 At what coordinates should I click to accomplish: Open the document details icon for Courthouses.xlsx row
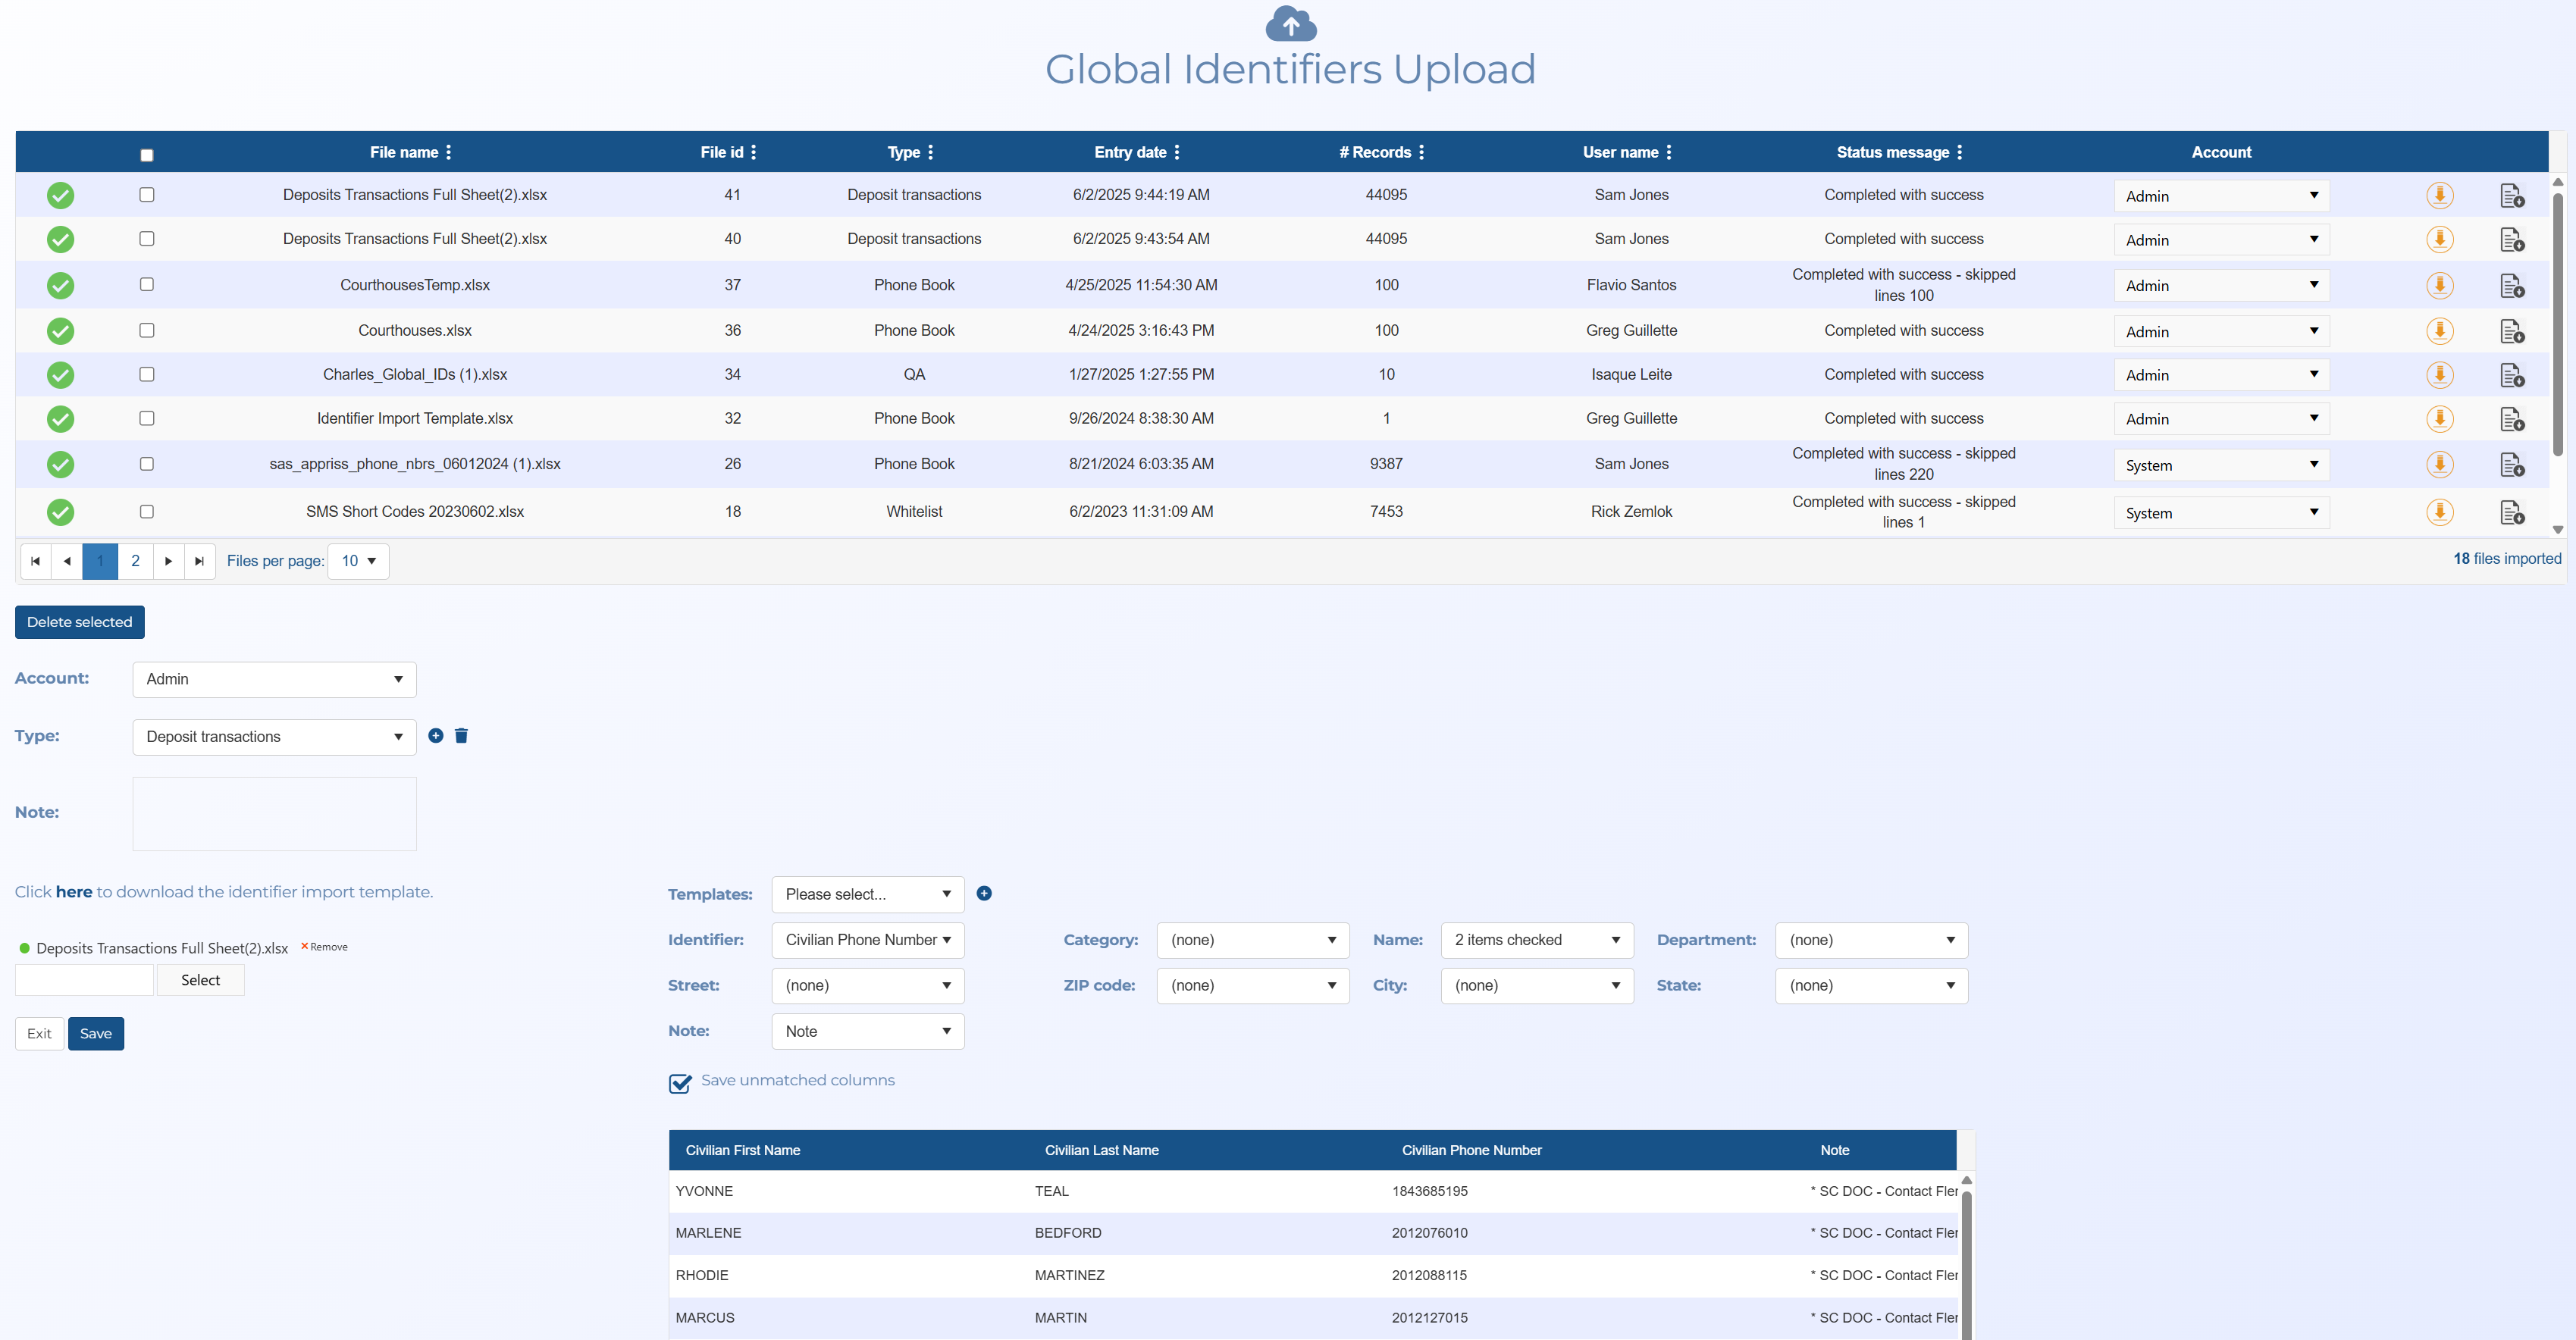2511,331
